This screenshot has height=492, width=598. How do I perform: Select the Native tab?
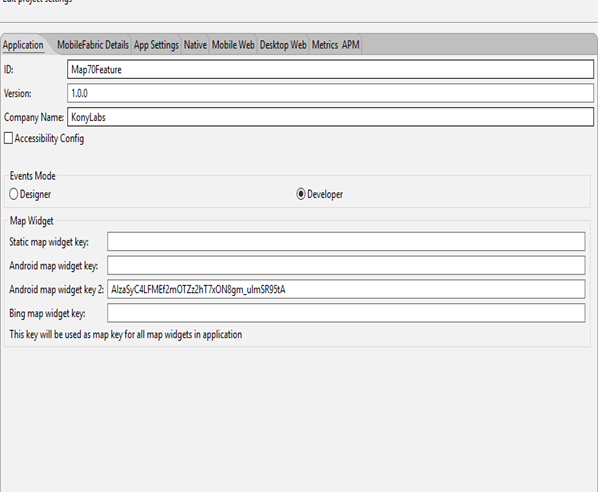195,45
